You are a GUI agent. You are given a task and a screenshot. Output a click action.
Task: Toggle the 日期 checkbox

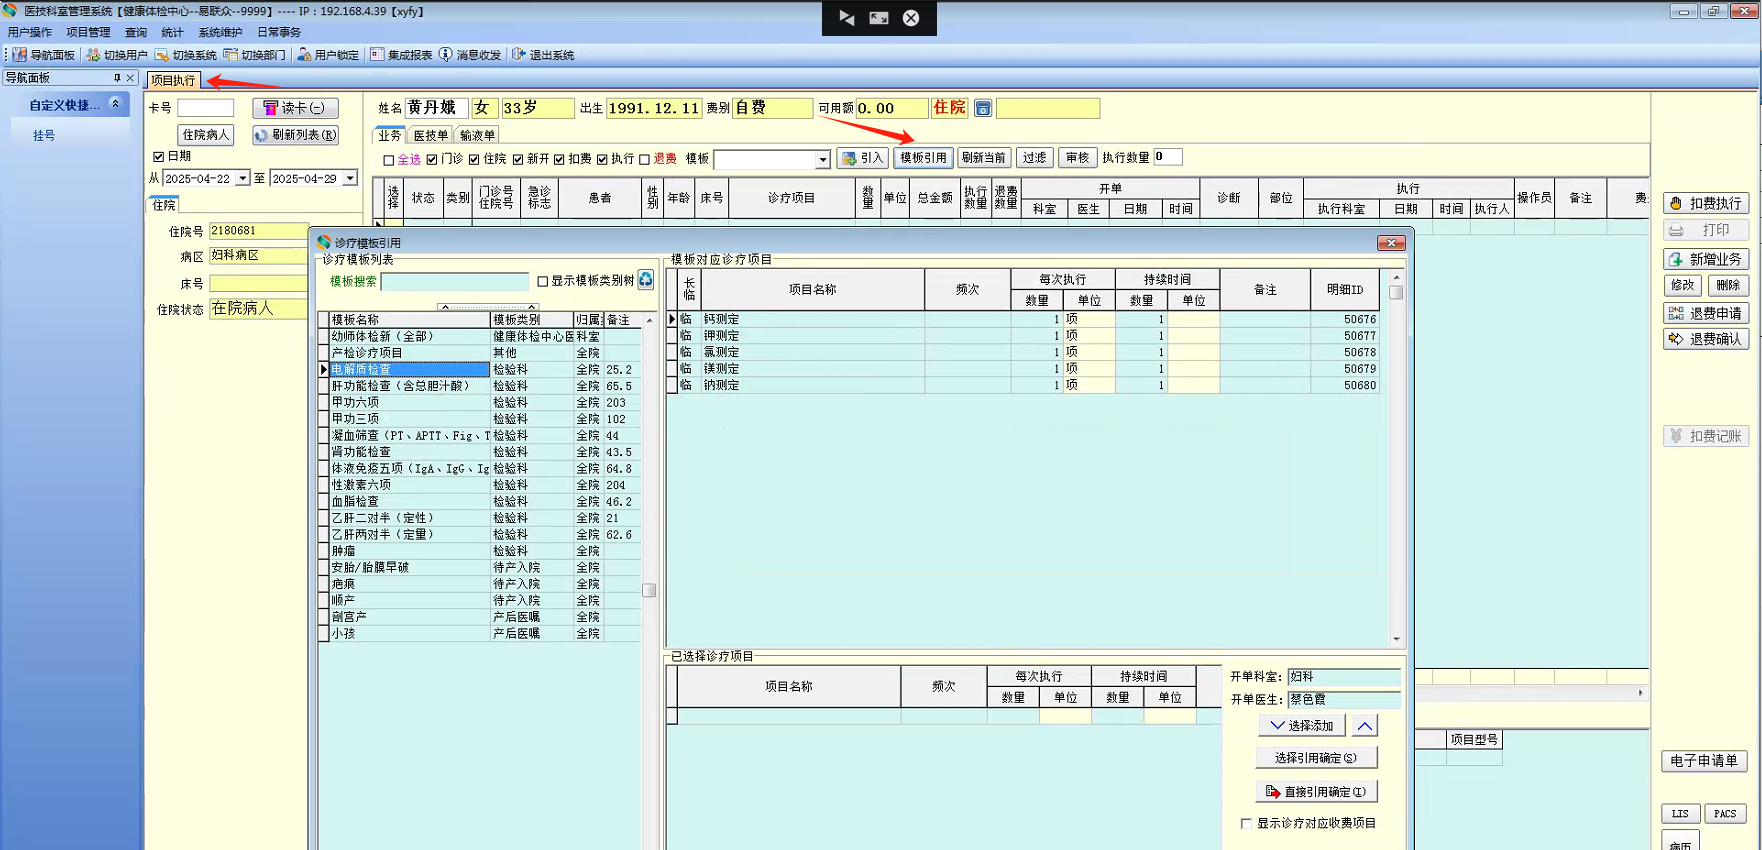[x=158, y=156]
